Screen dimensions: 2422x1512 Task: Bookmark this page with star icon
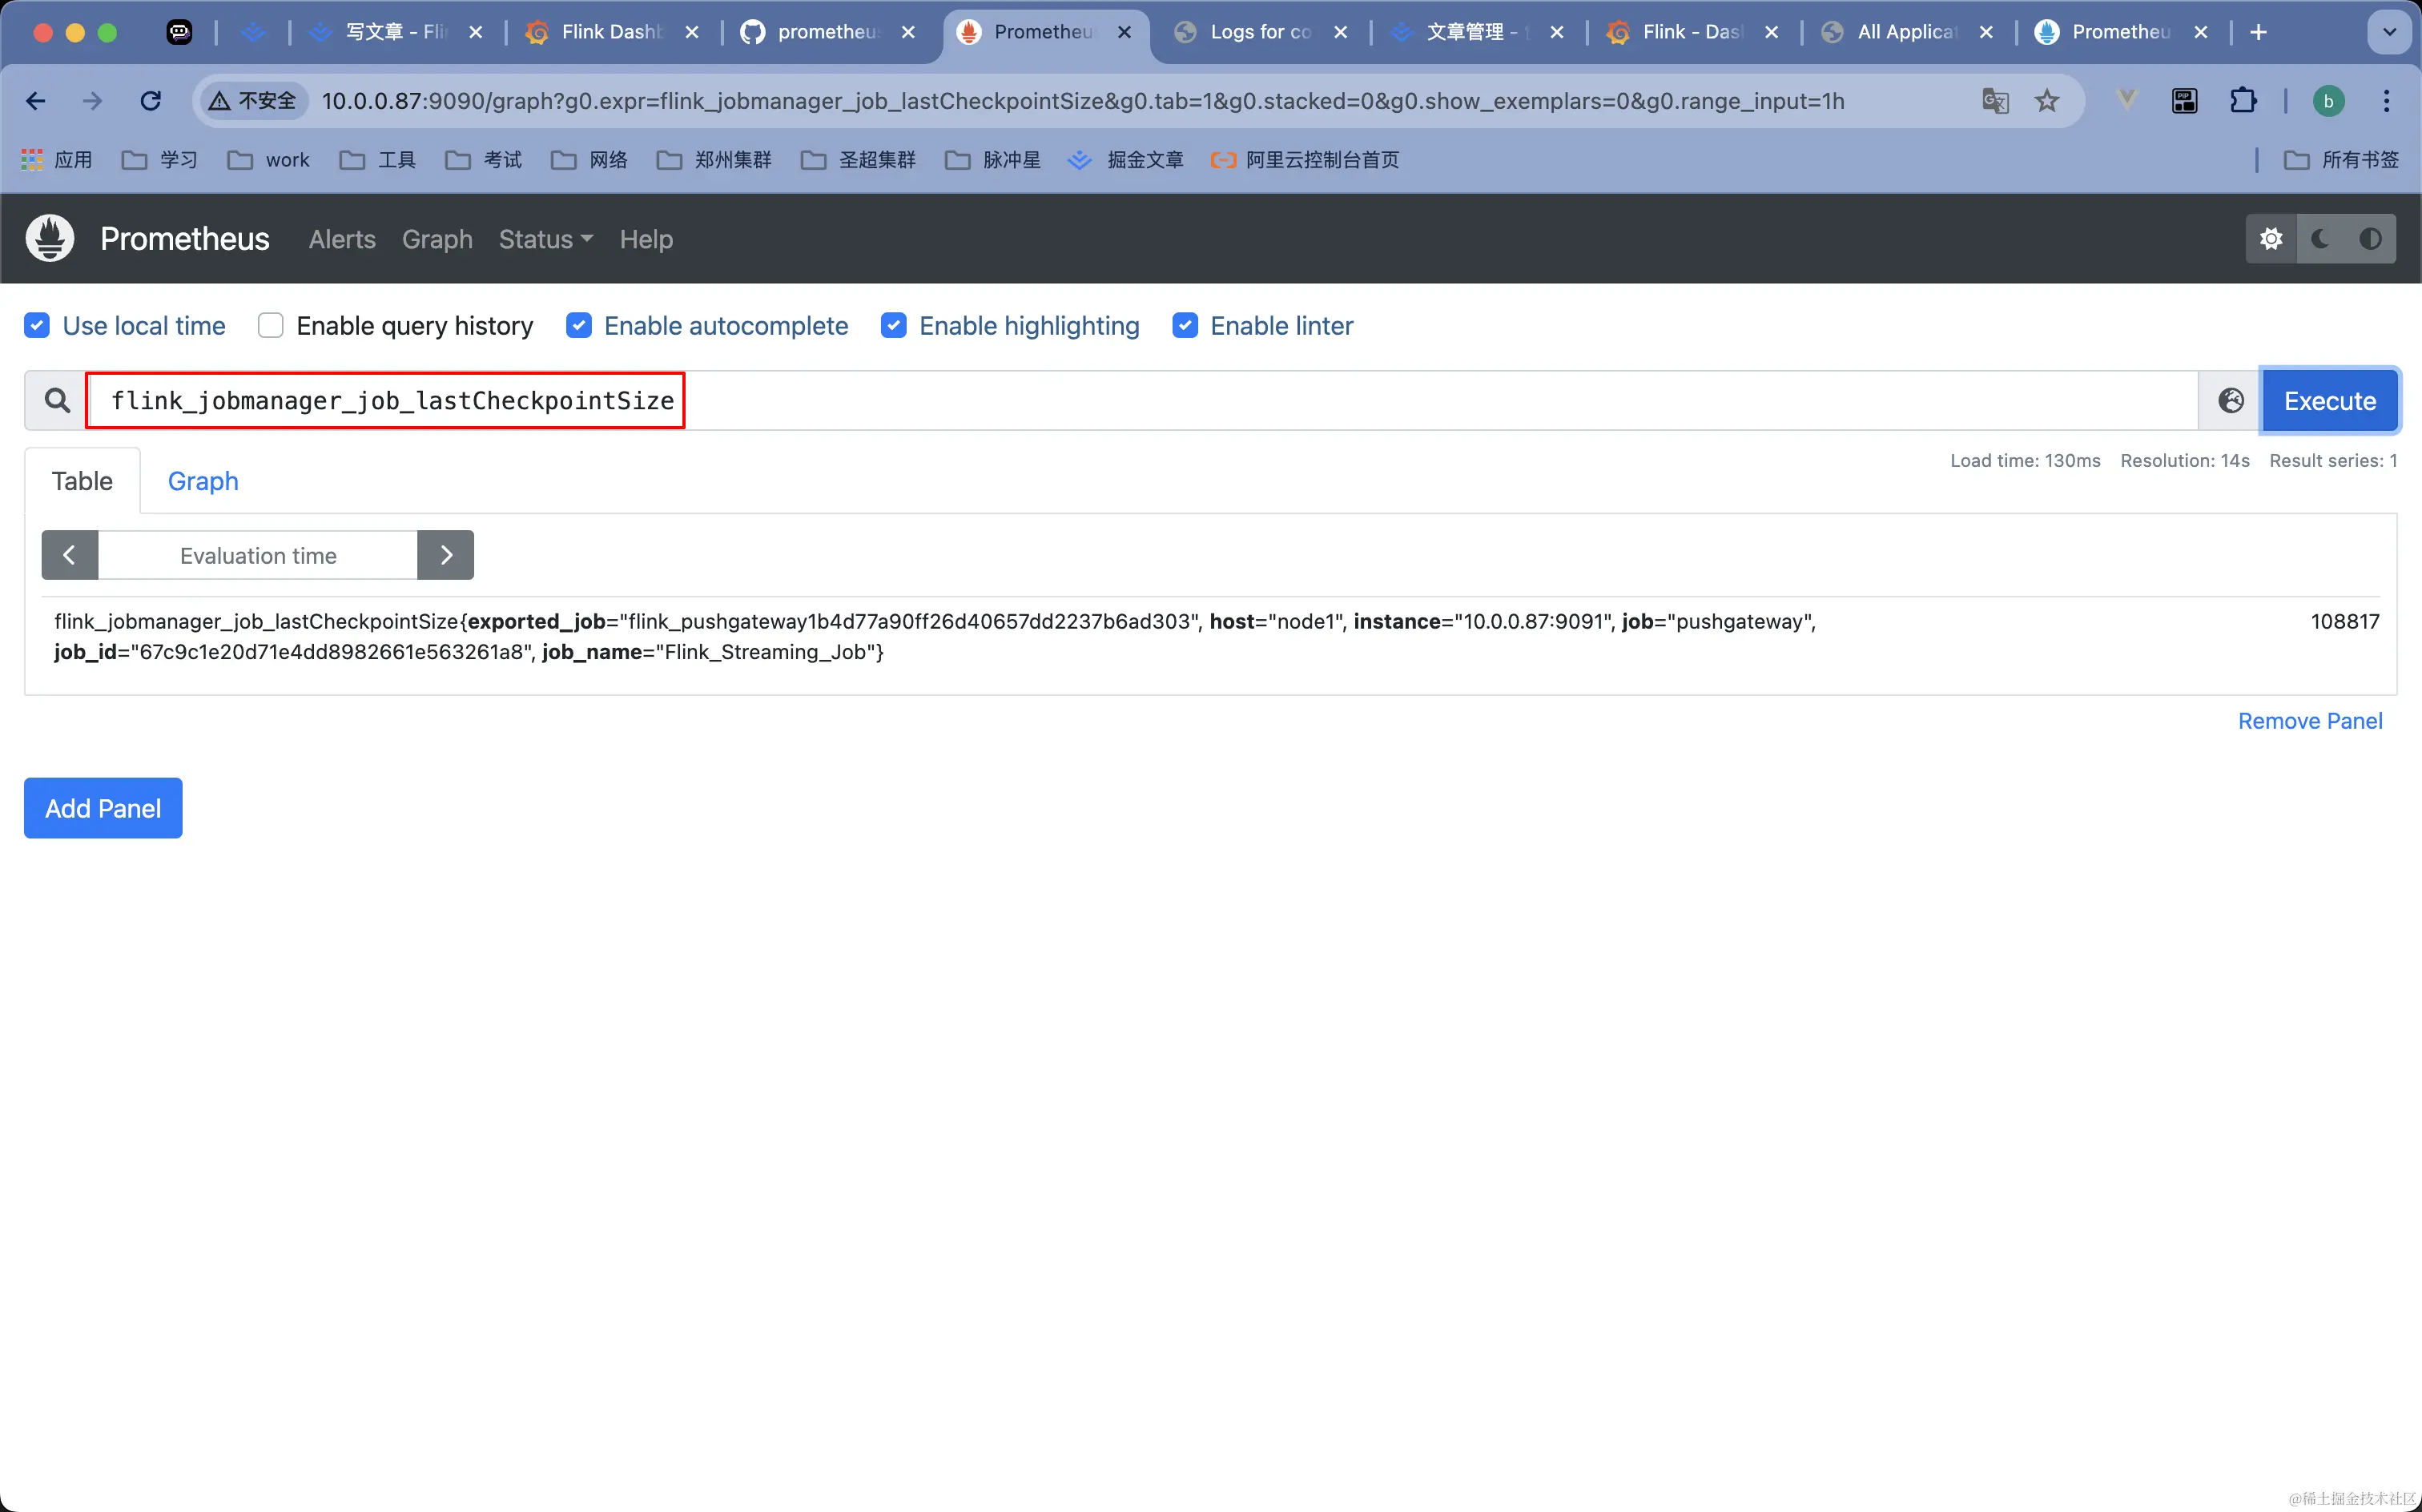[x=2047, y=101]
